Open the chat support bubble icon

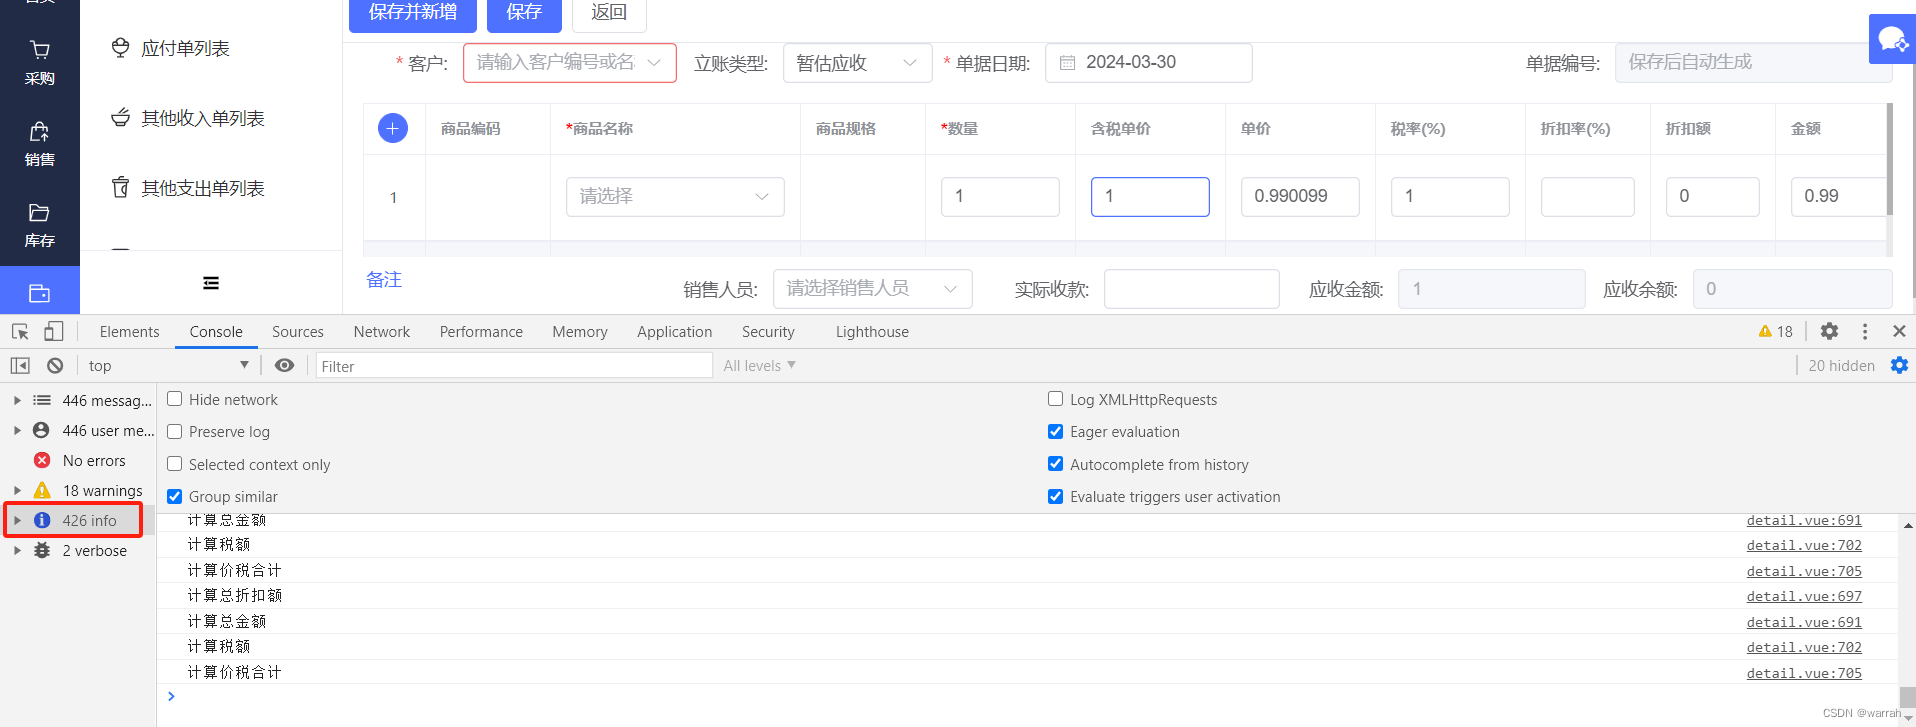click(x=1892, y=39)
